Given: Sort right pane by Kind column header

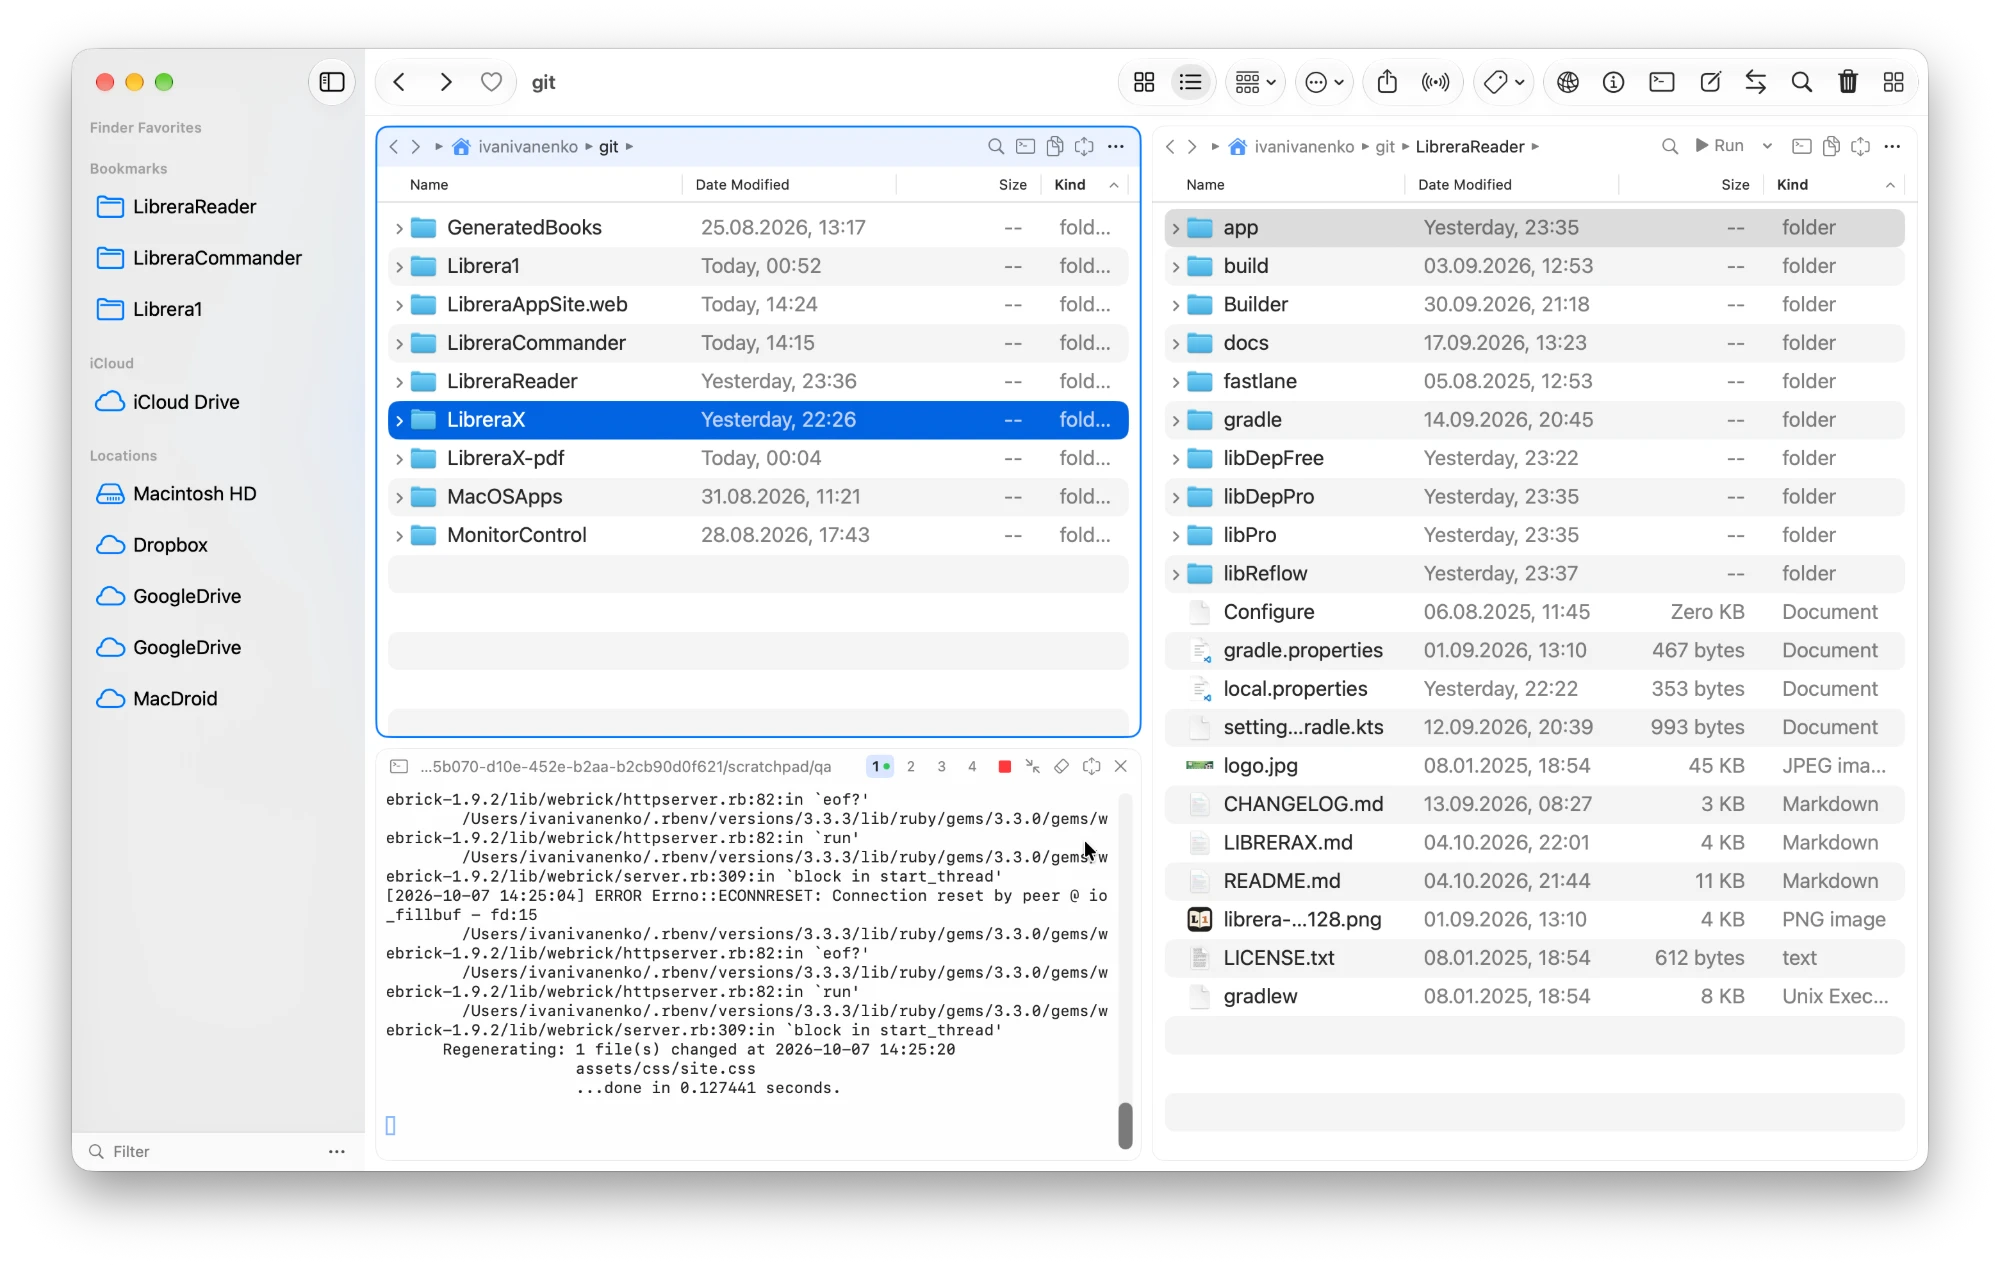Looking at the screenshot, I should pyautogui.click(x=1792, y=185).
